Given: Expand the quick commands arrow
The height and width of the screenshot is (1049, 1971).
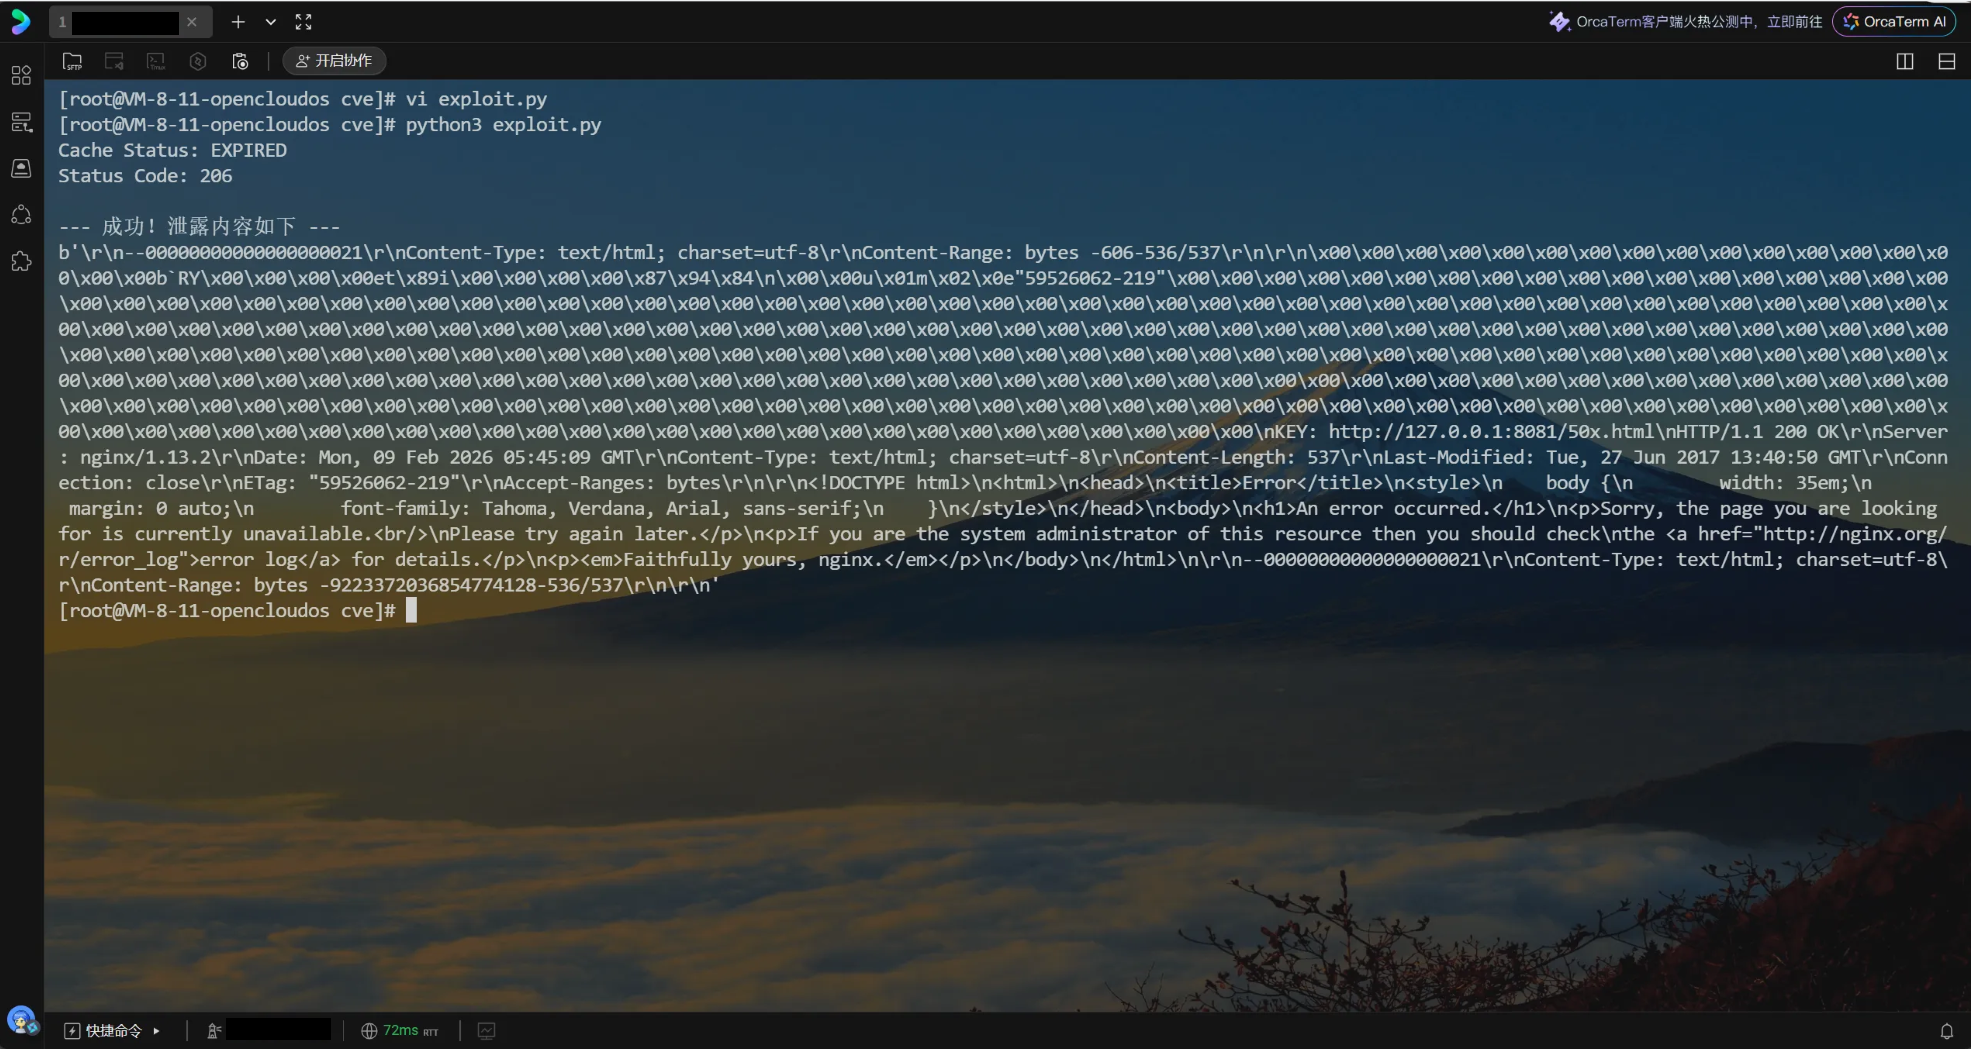Looking at the screenshot, I should point(157,1031).
